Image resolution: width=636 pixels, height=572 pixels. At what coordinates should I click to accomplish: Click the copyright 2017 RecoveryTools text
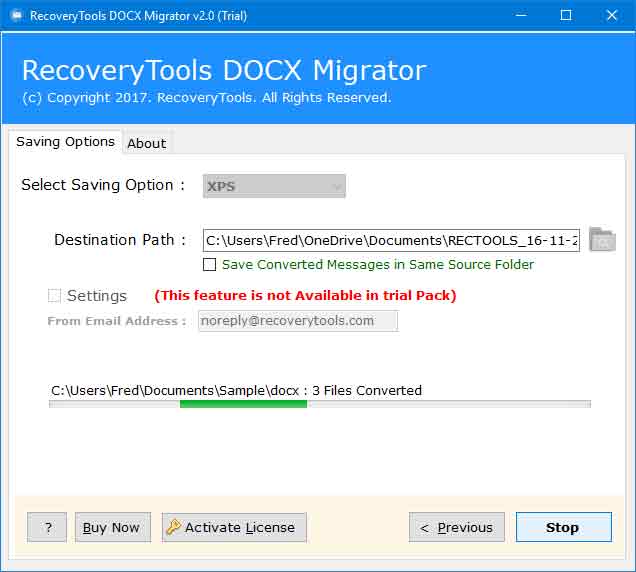click(x=207, y=98)
